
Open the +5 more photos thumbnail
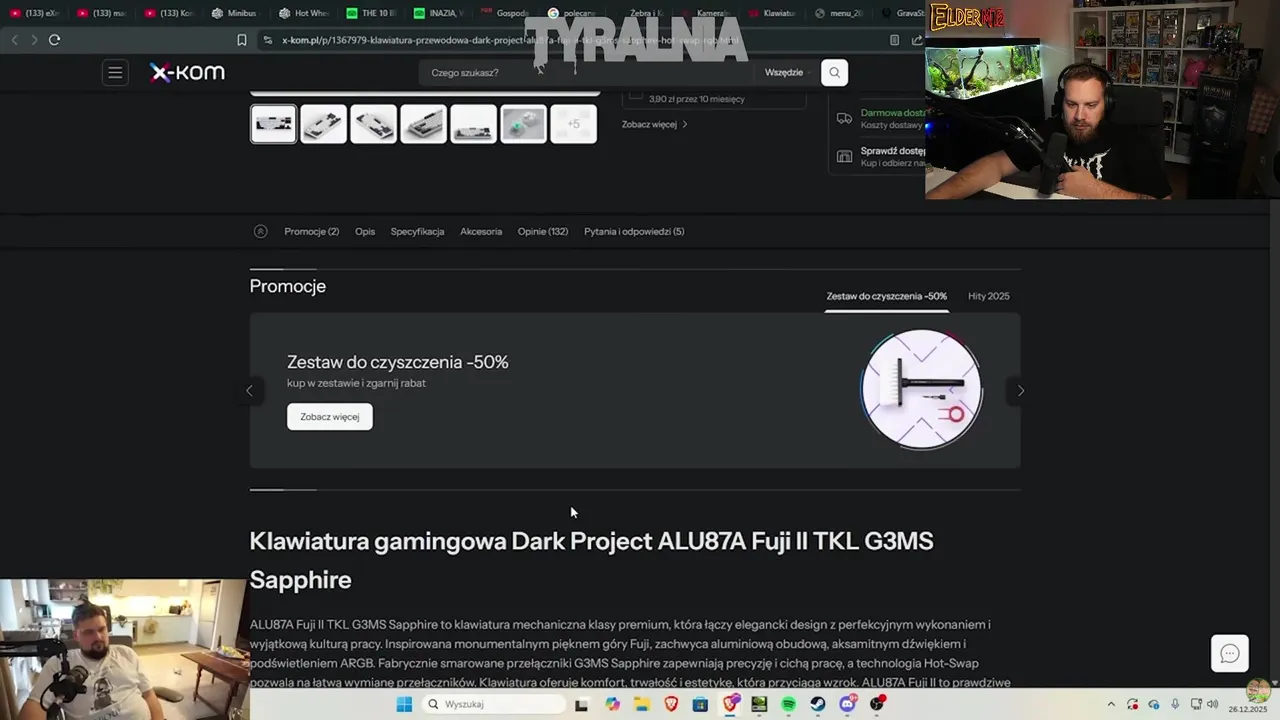(x=573, y=124)
